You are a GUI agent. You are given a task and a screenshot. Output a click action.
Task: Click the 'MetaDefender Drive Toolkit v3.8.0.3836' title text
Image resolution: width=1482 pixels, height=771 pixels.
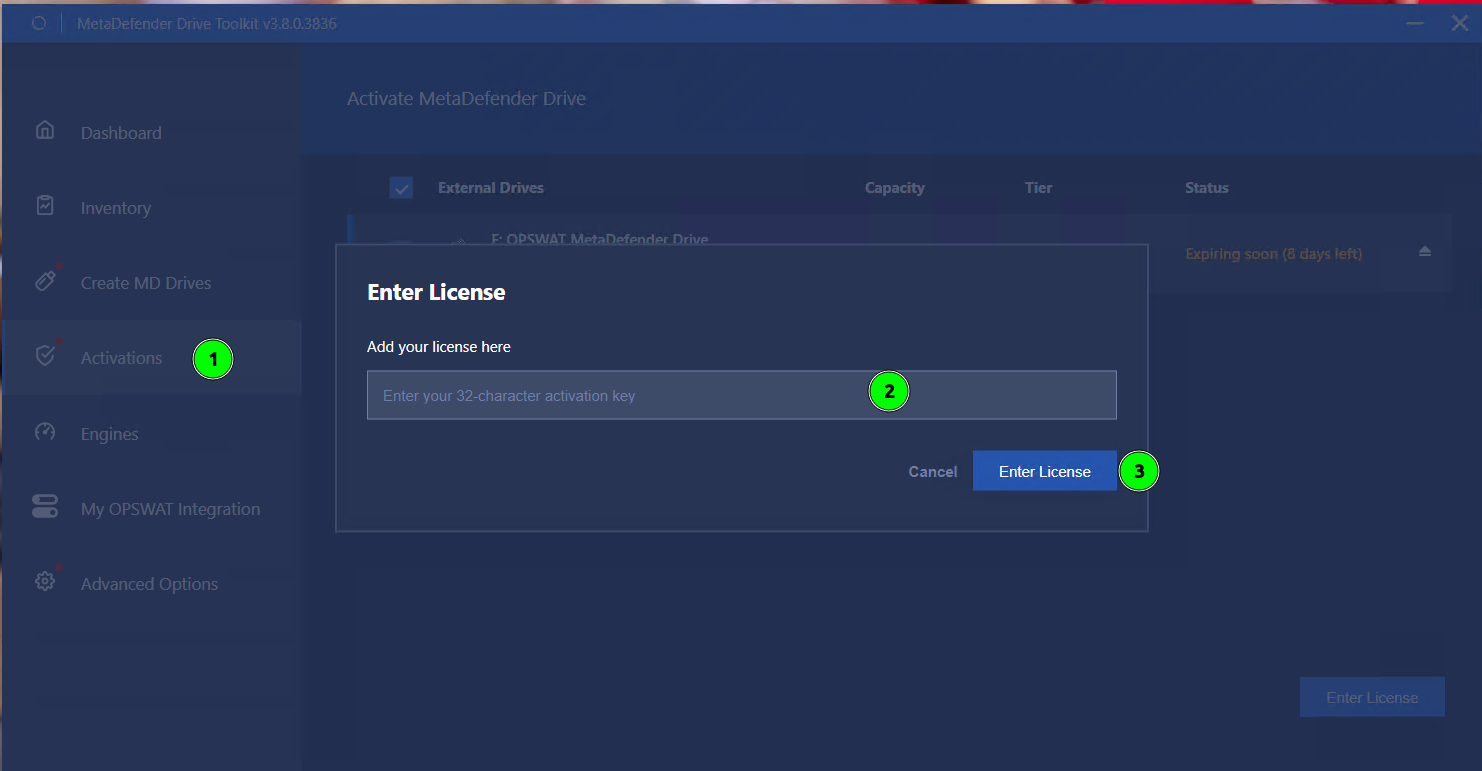pos(207,23)
